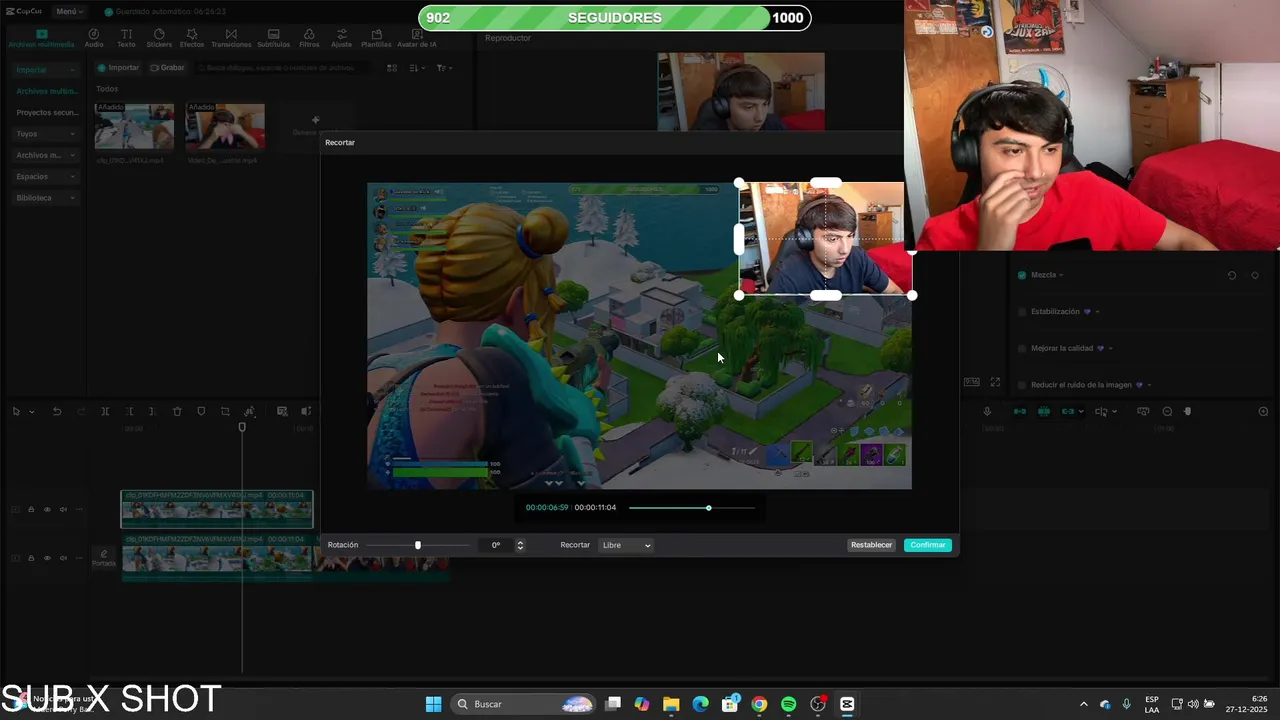Click the microphone voiceover icon in timeline
The image size is (1280, 720).
point(987,411)
